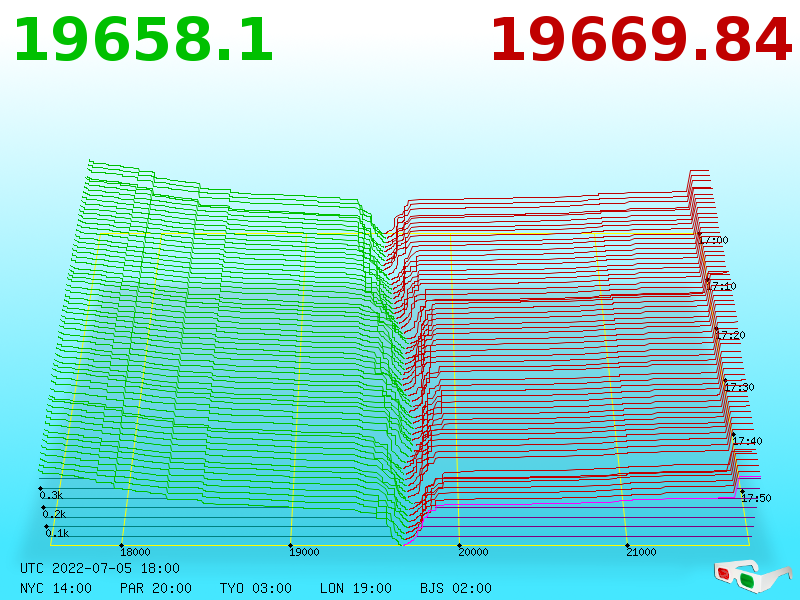This screenshot has height=600, width=800.
Task: Click the LON 19:00 clock text
Action: click(x=356, y=588)
